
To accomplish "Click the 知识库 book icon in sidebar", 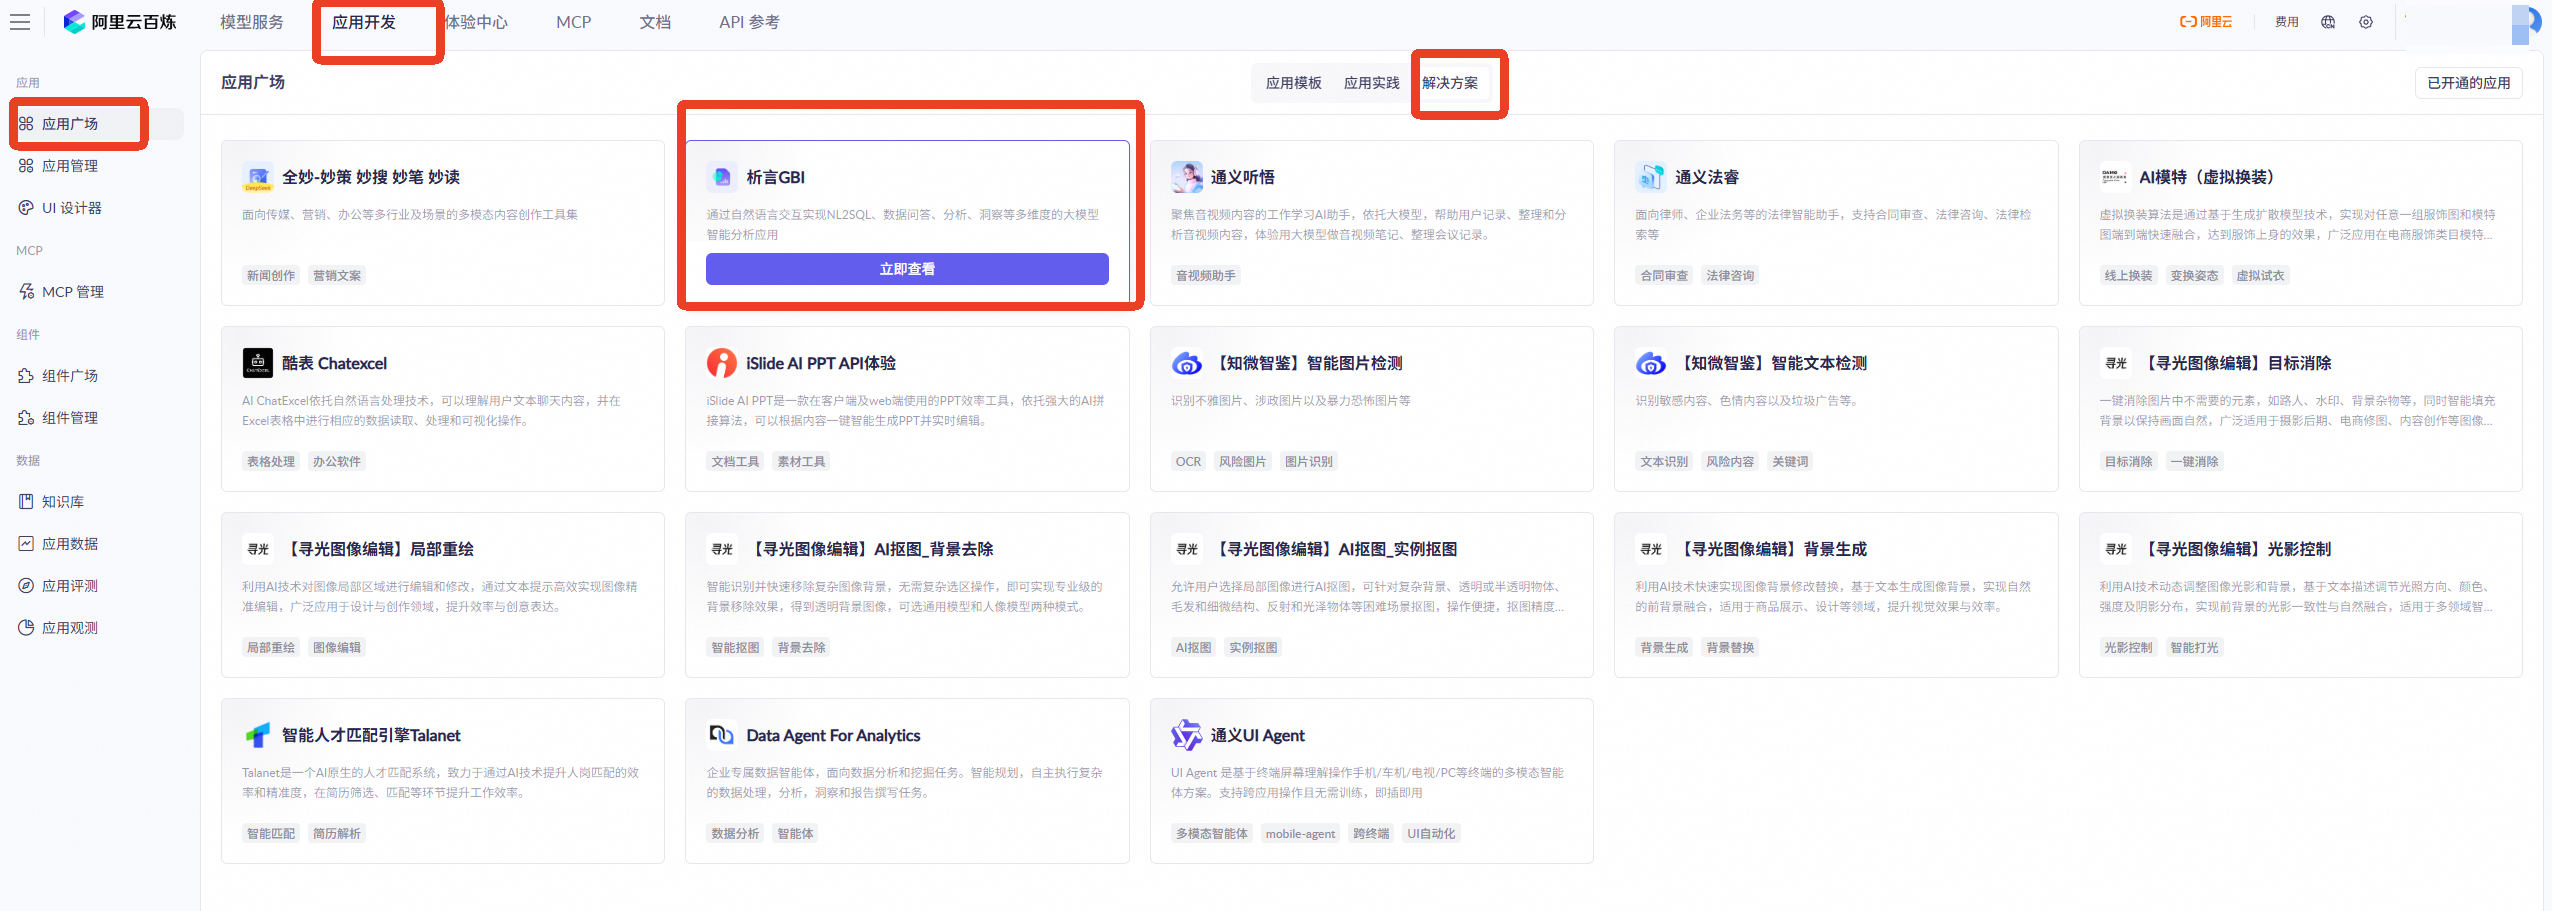I will 26,502.
